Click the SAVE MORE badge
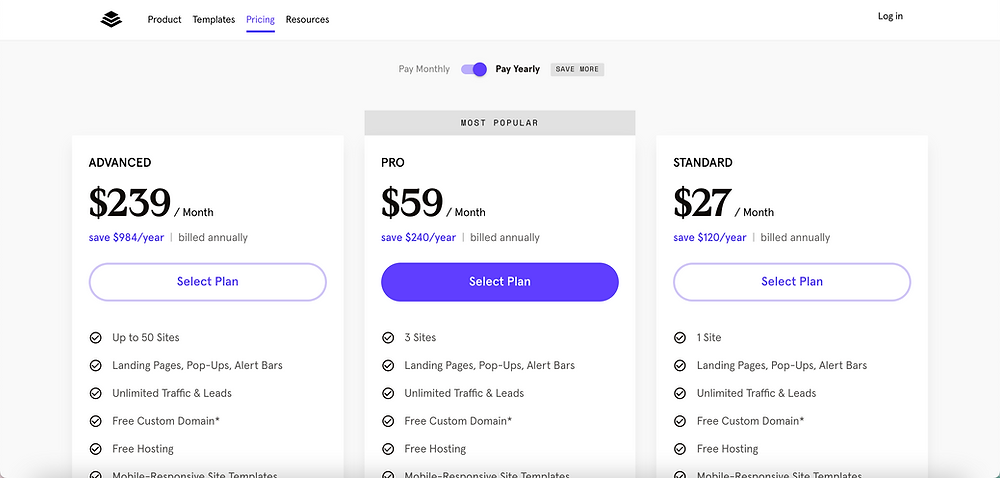1000x478 pixels. click(577, 69)
